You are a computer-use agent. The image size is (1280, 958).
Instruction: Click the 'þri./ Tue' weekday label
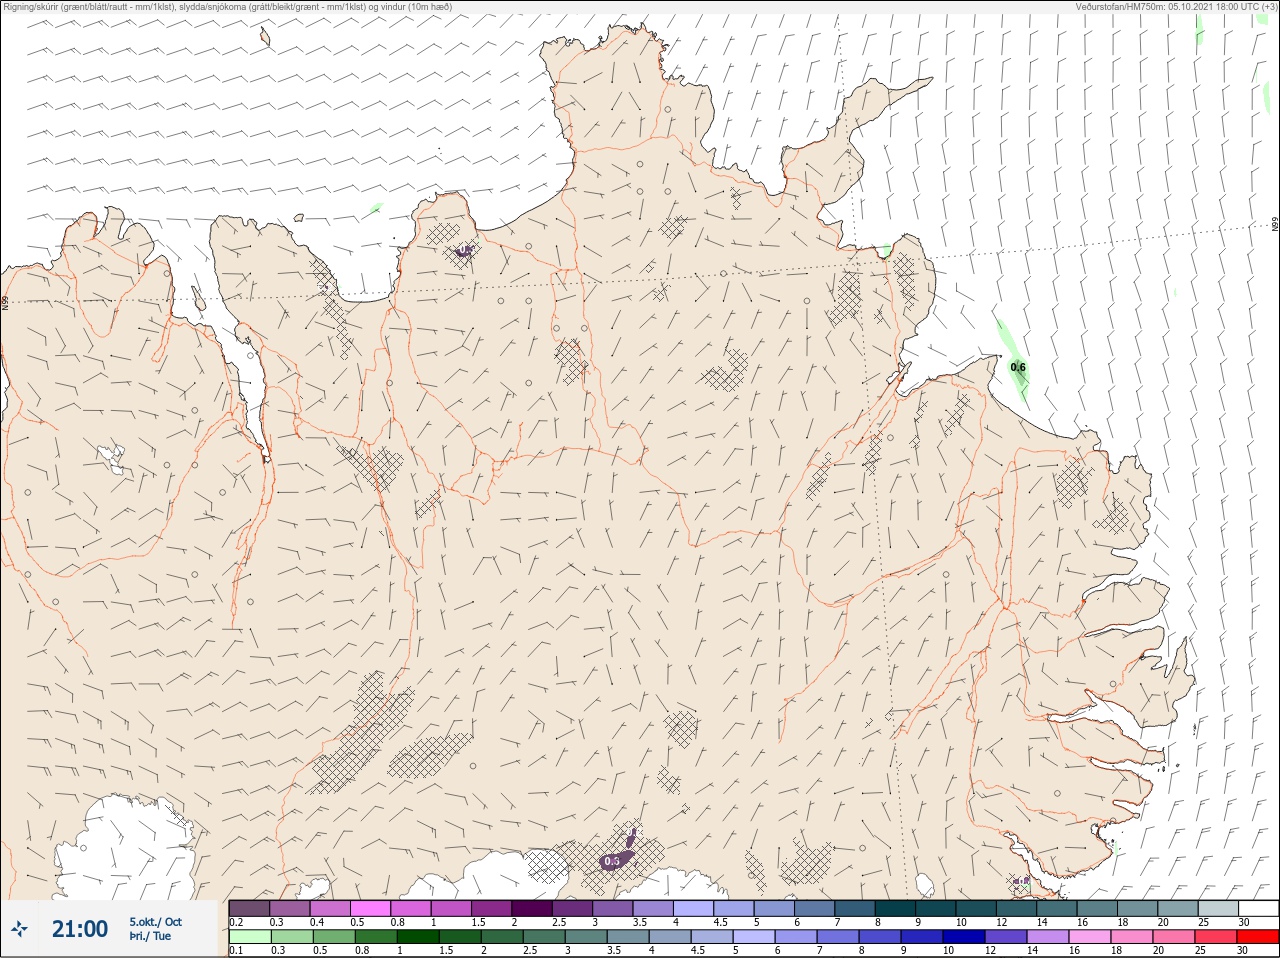pos(150,937)
